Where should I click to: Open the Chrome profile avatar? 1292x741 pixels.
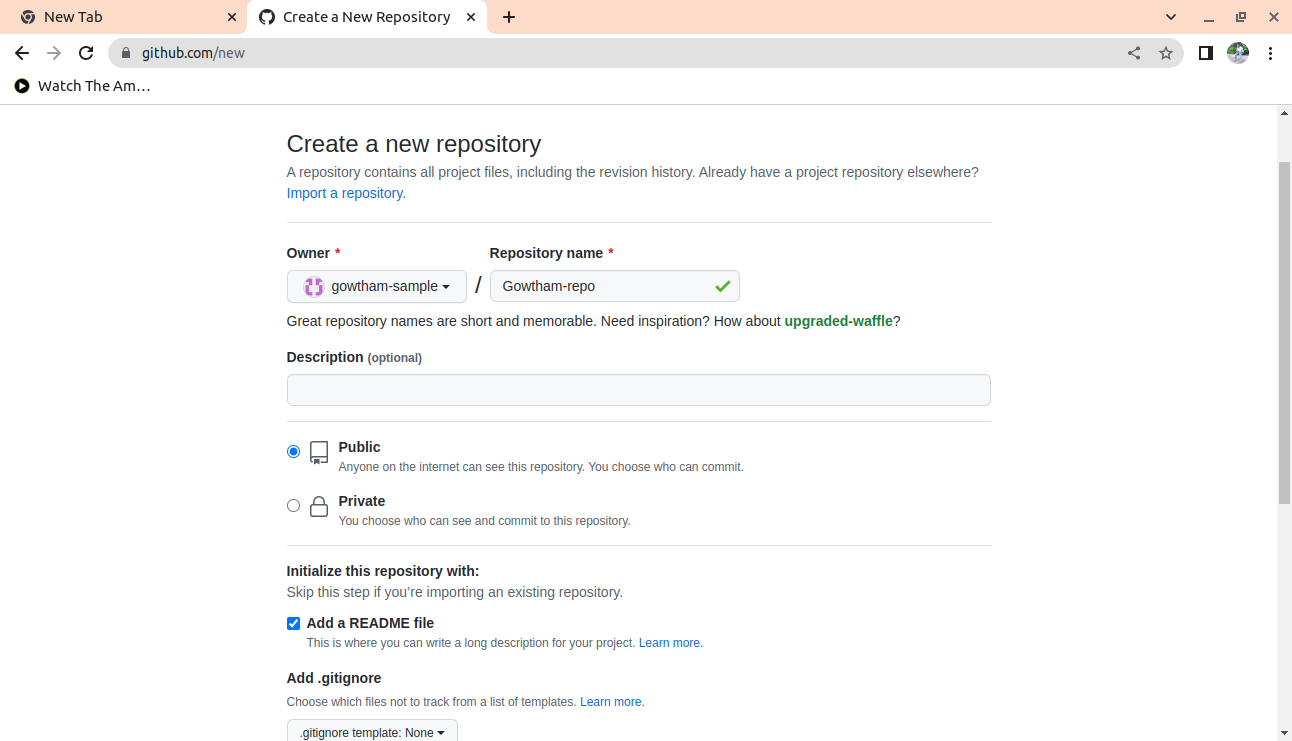pyautogui.click(x=1238, y=53)
